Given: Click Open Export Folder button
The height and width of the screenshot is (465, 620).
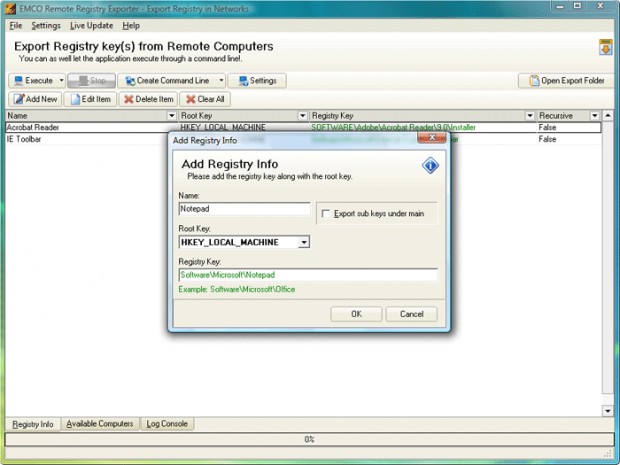Looking at the screenshot, I should pos(566,81).
